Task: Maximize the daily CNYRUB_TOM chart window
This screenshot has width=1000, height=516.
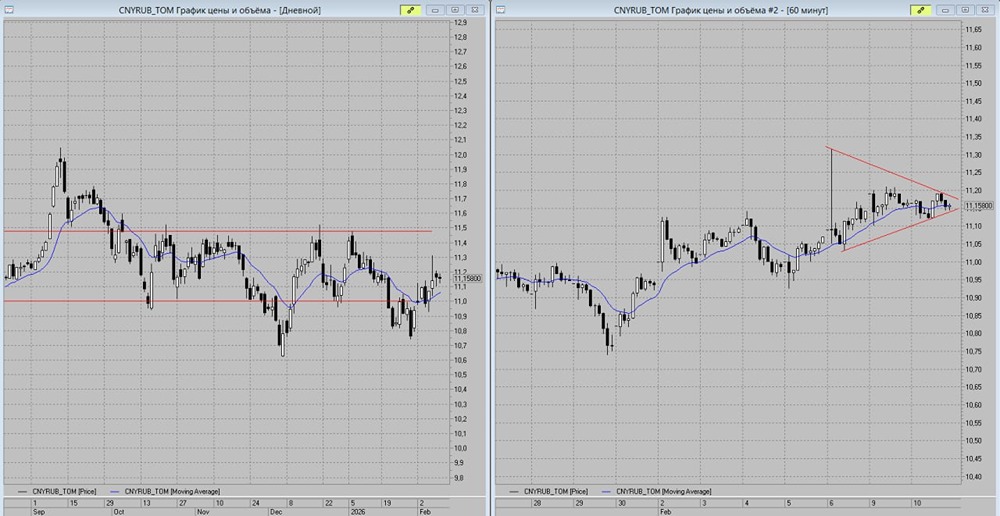Action: tap(455, 10)
